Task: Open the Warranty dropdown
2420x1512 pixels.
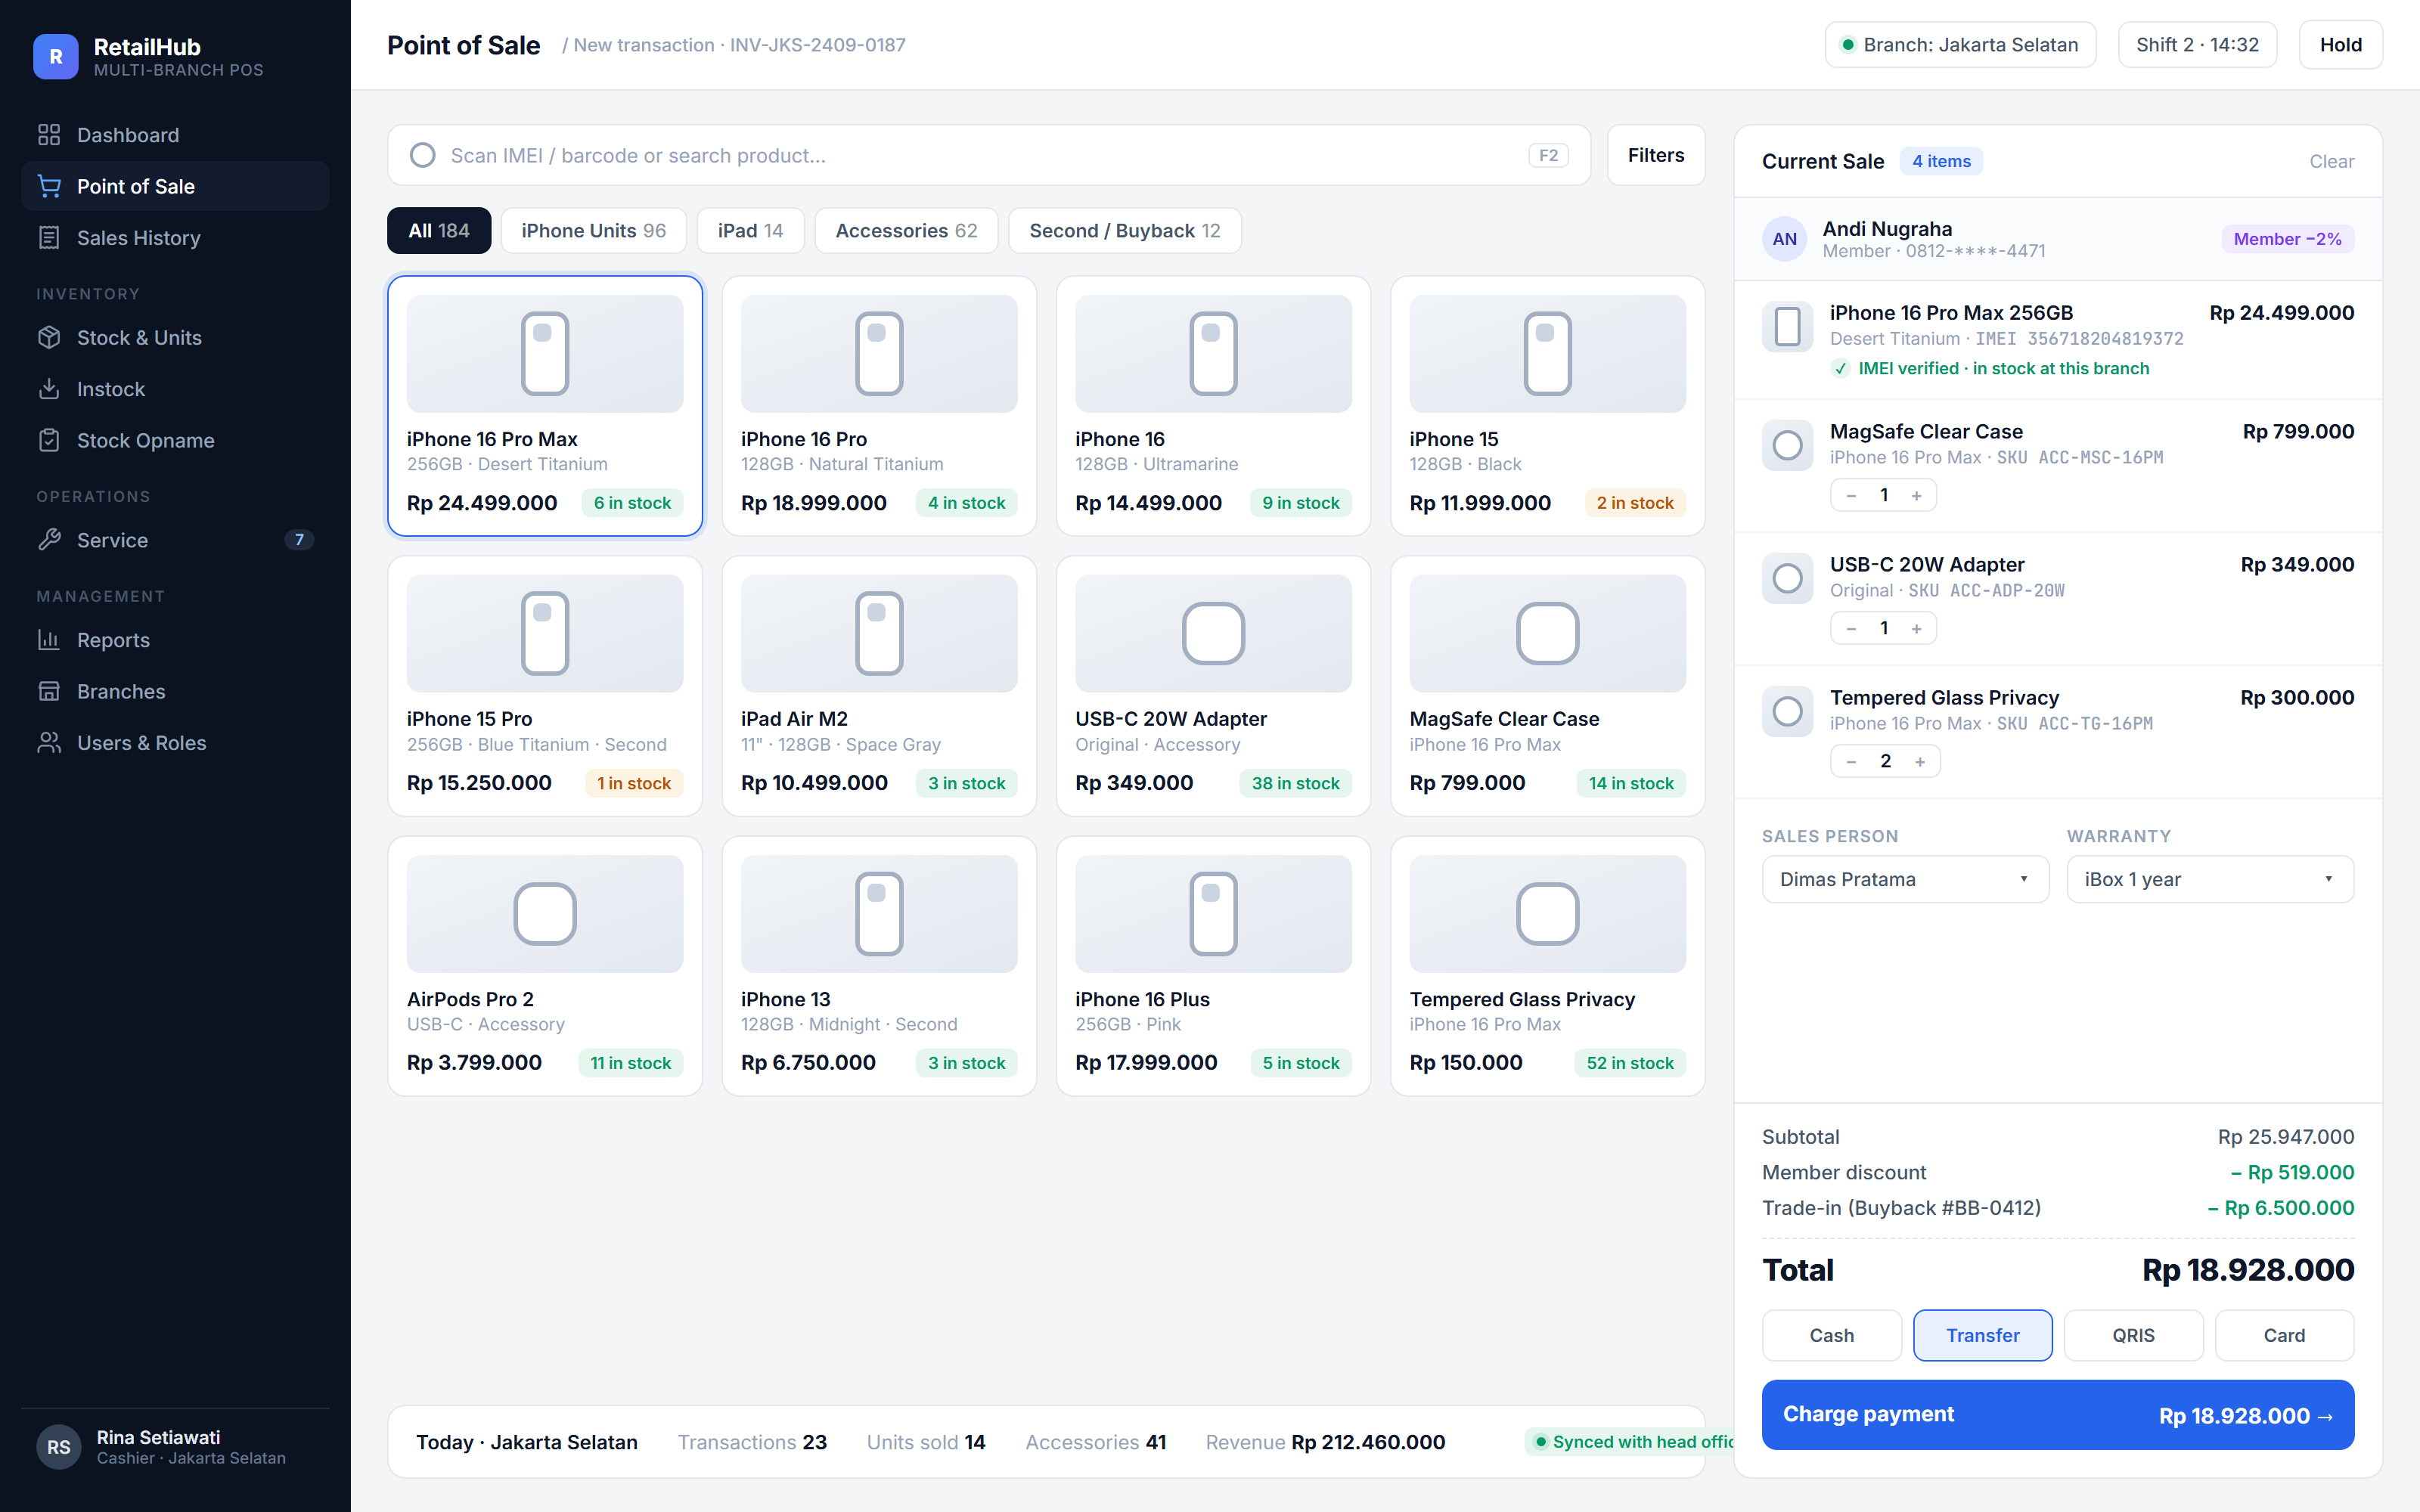Action: tap(2210, 879)
